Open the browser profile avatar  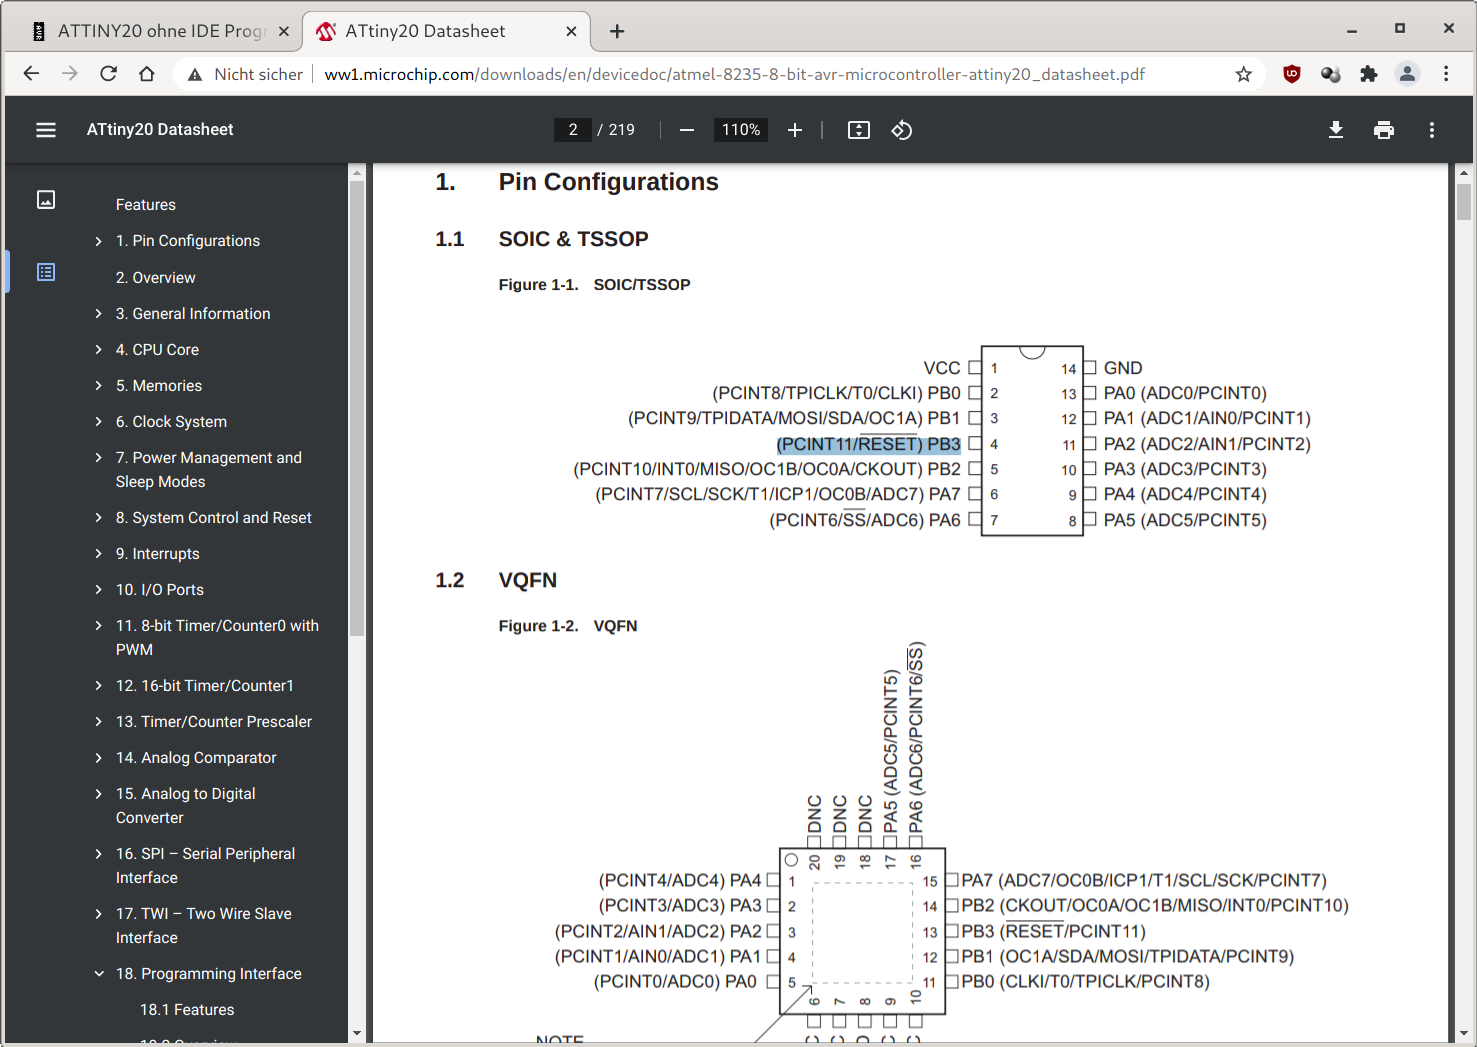pyautogui.click(x=1407, y=74)
